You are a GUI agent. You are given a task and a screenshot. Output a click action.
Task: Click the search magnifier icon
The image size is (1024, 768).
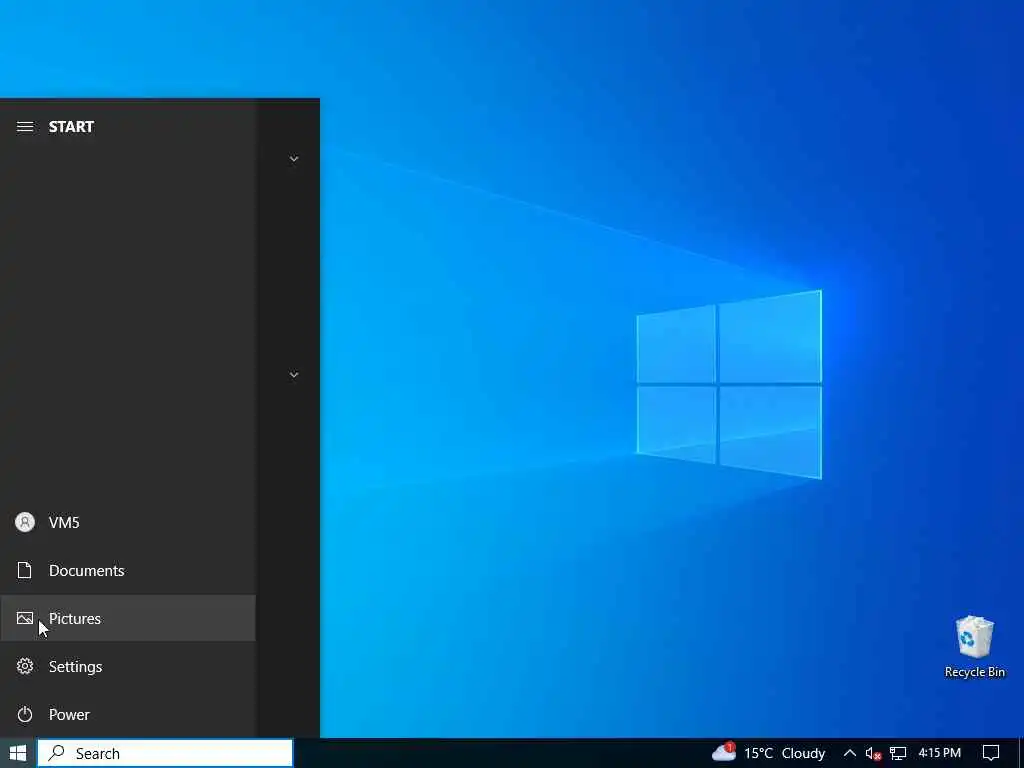coord(57,753)
